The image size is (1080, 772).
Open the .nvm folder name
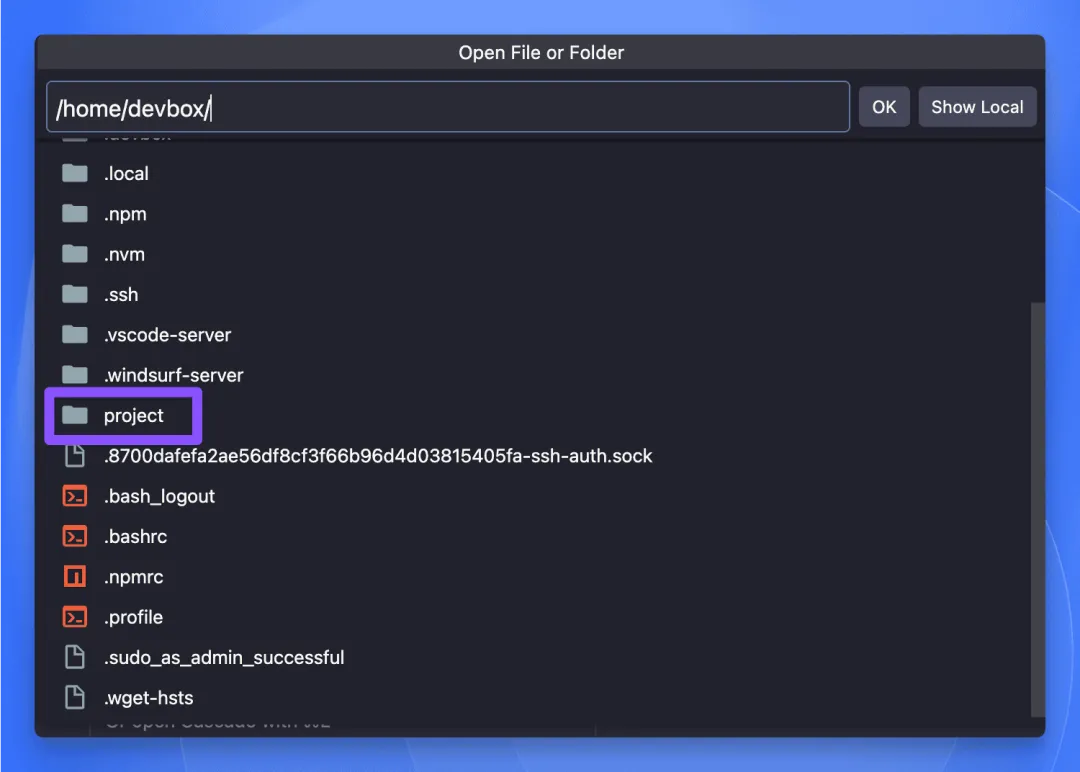point(124,254)
